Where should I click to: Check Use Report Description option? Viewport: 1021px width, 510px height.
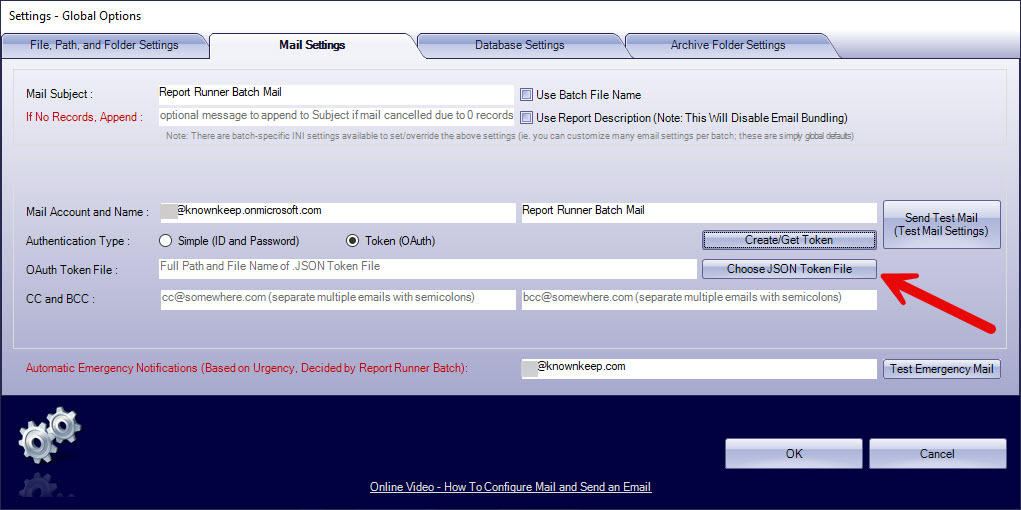point(527,118)
